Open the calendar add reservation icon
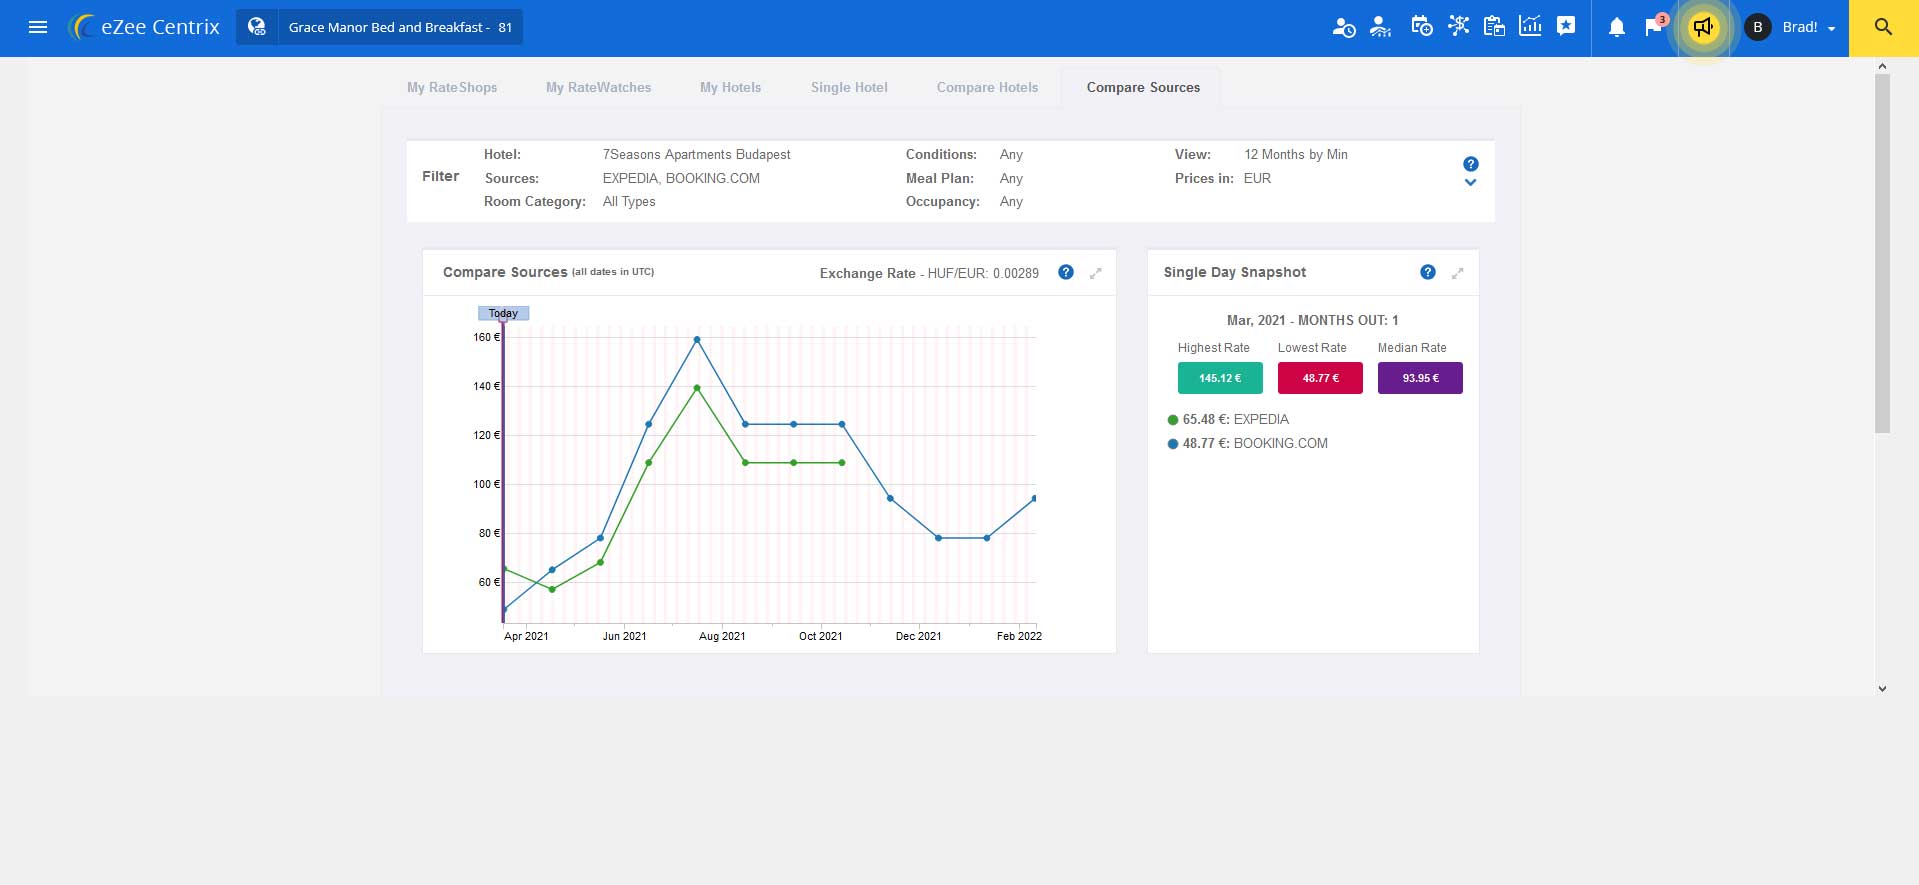This screenshot has height=885, width=1919. click(1421, 27)
